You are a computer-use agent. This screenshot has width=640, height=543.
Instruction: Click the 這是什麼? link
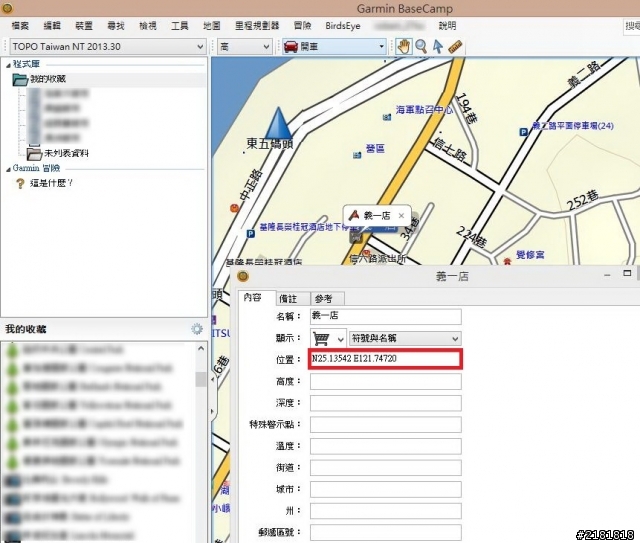point(51,183)
